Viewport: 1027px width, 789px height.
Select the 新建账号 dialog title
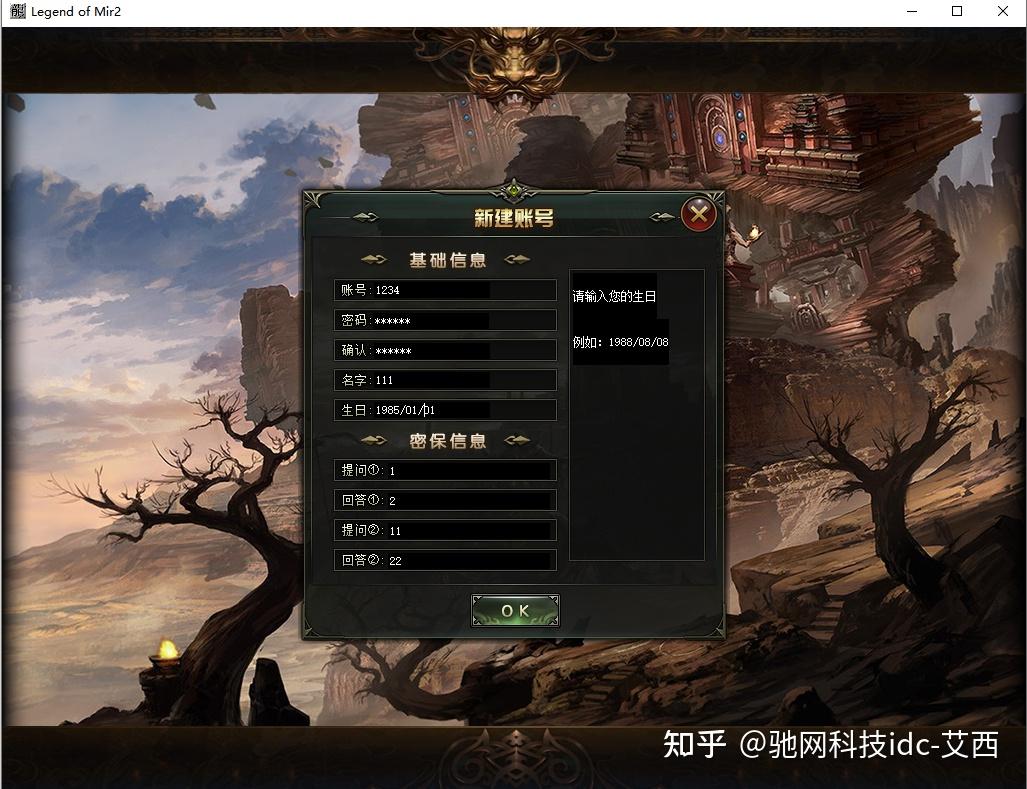pyautogui.click(x=514, y=217)
